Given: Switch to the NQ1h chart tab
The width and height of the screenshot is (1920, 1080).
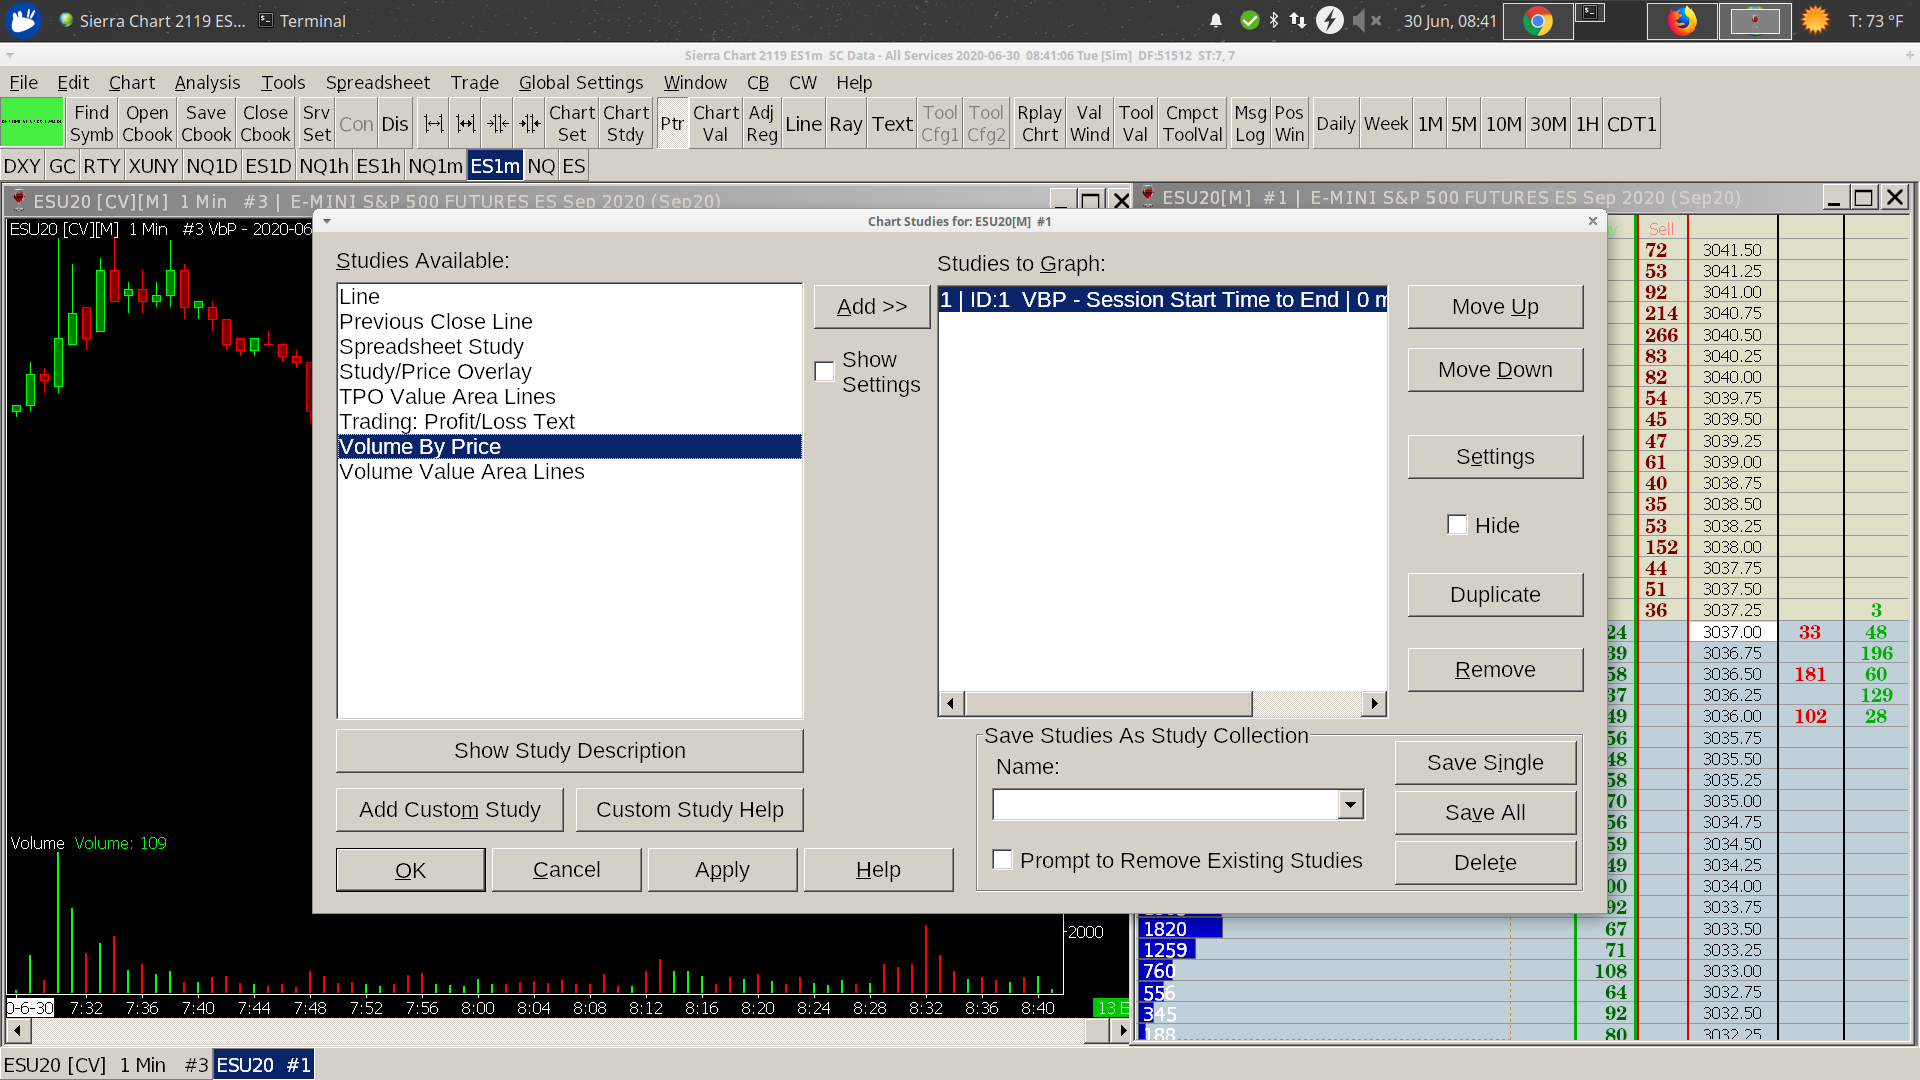Looking at the screenshot, I should pyautogui.click(x=323, y=166).
